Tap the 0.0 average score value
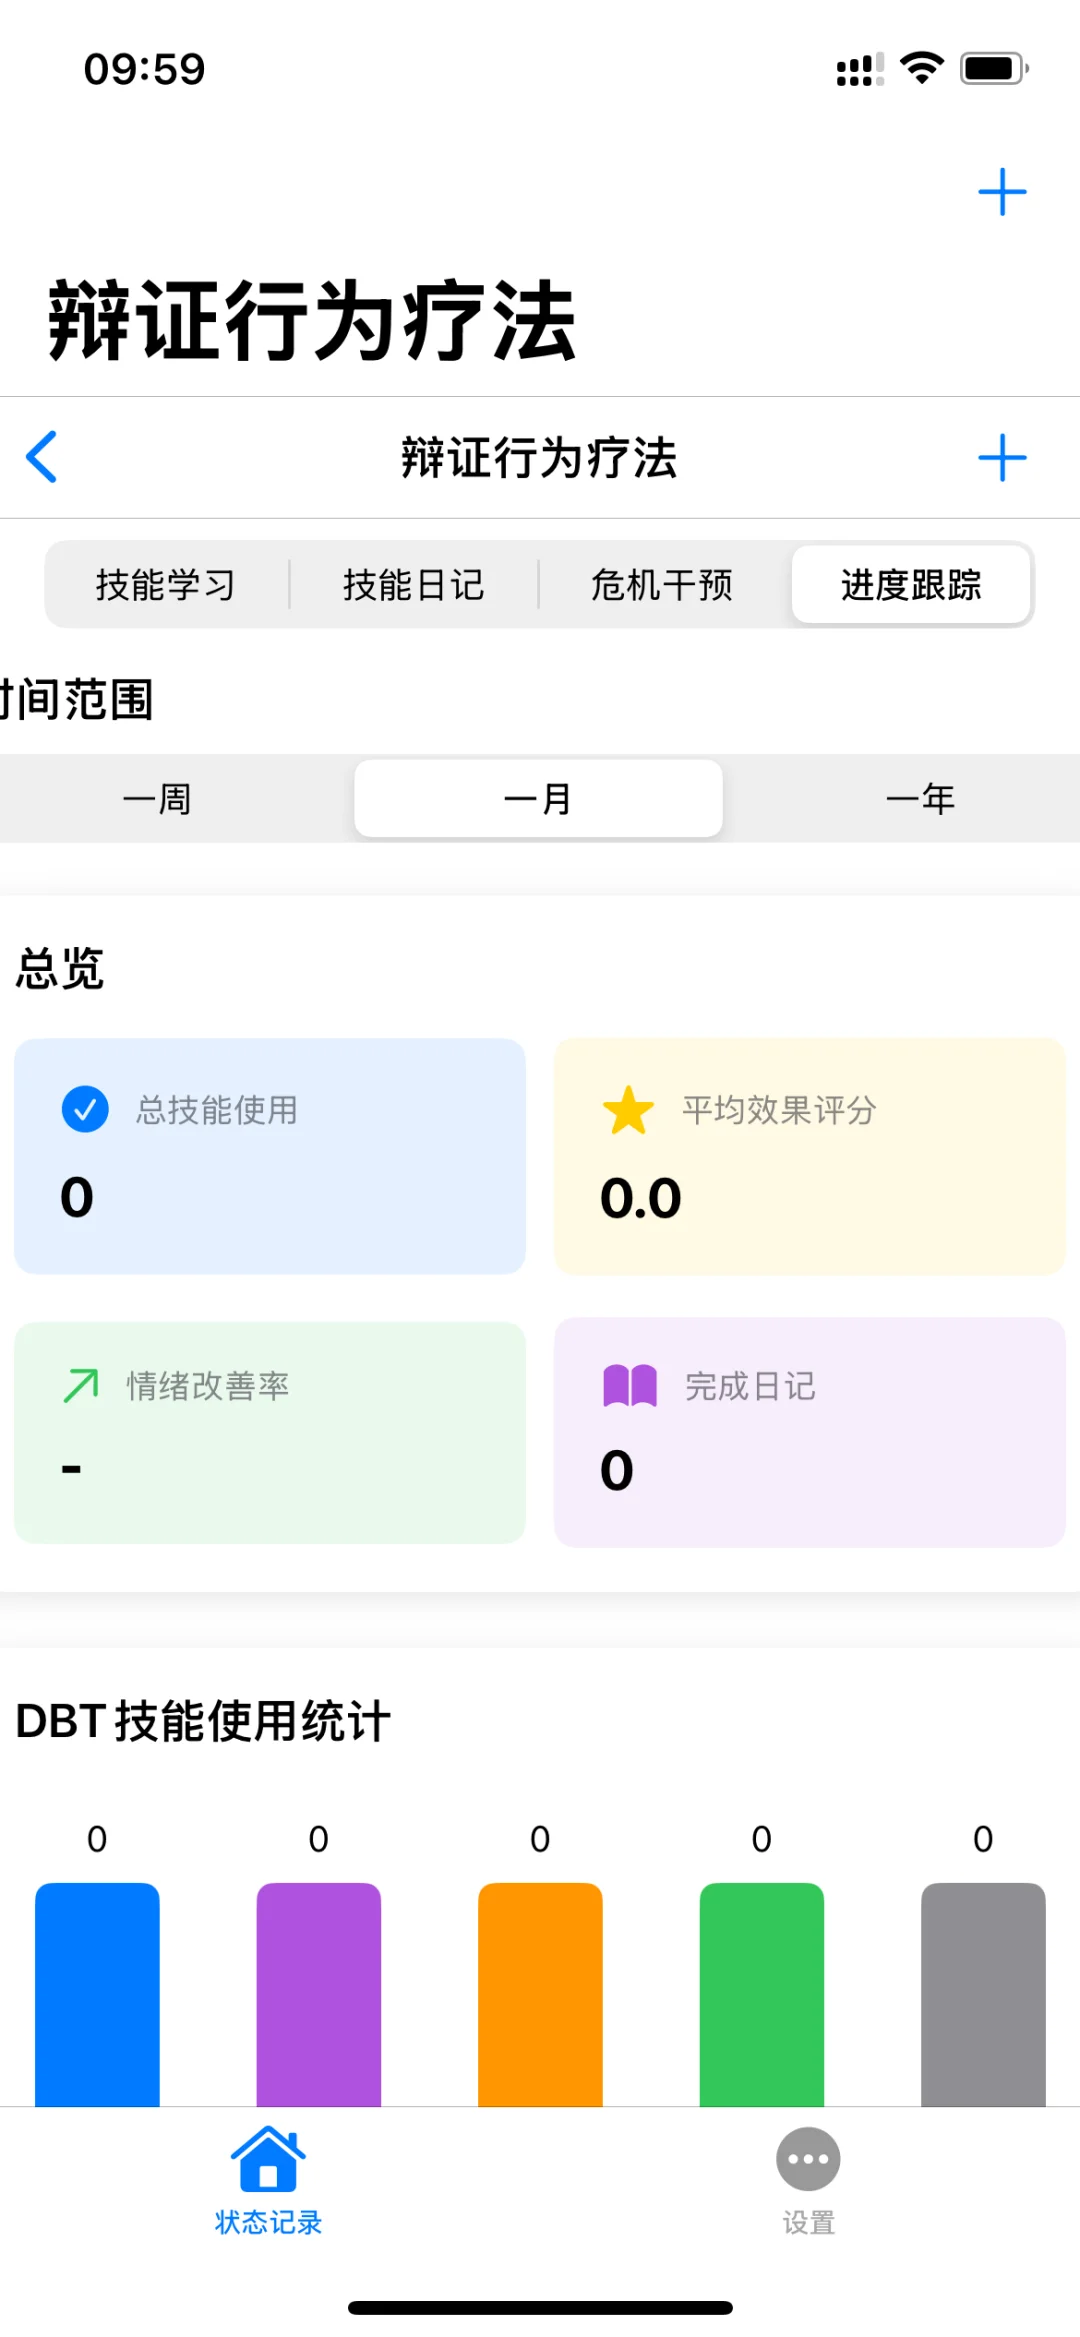This screenshot has width=1080, height=2337. click(x=640, y=1197)
